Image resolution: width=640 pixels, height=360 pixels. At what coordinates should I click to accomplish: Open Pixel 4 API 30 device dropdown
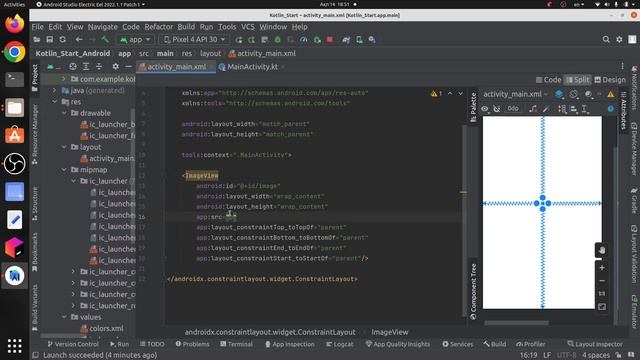[x=194, y=40]
